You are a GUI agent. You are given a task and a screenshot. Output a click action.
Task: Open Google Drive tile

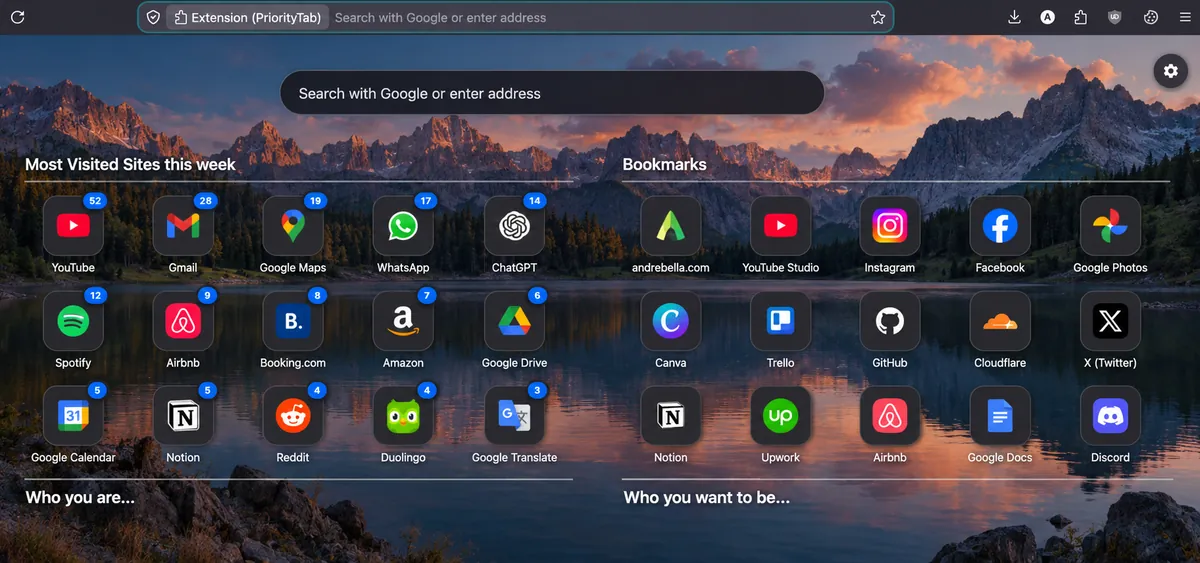pos(514,321)
